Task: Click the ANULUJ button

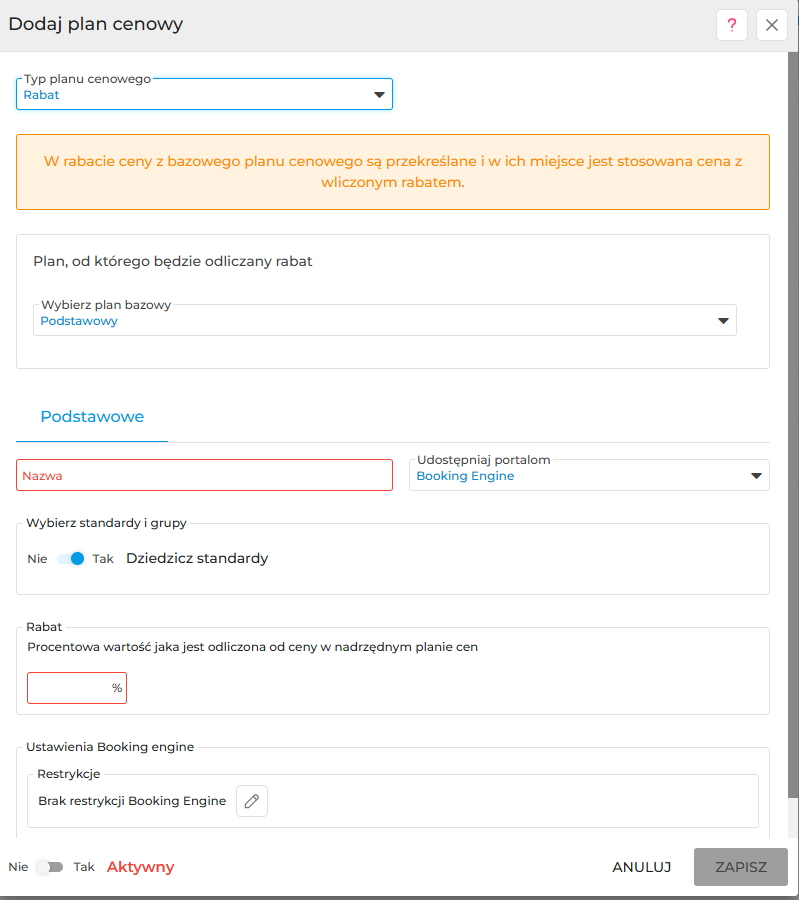Action: [641, 867]
